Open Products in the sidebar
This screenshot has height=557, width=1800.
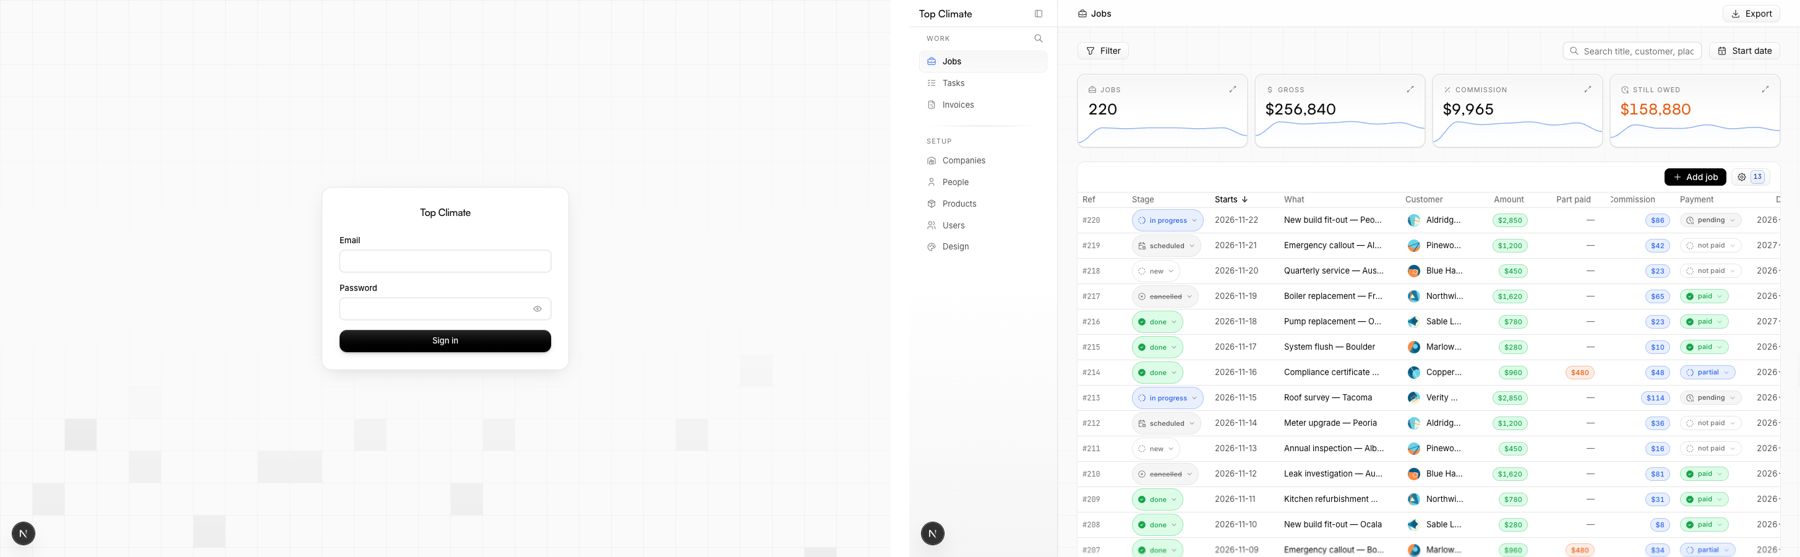click(x=983, y=204)
